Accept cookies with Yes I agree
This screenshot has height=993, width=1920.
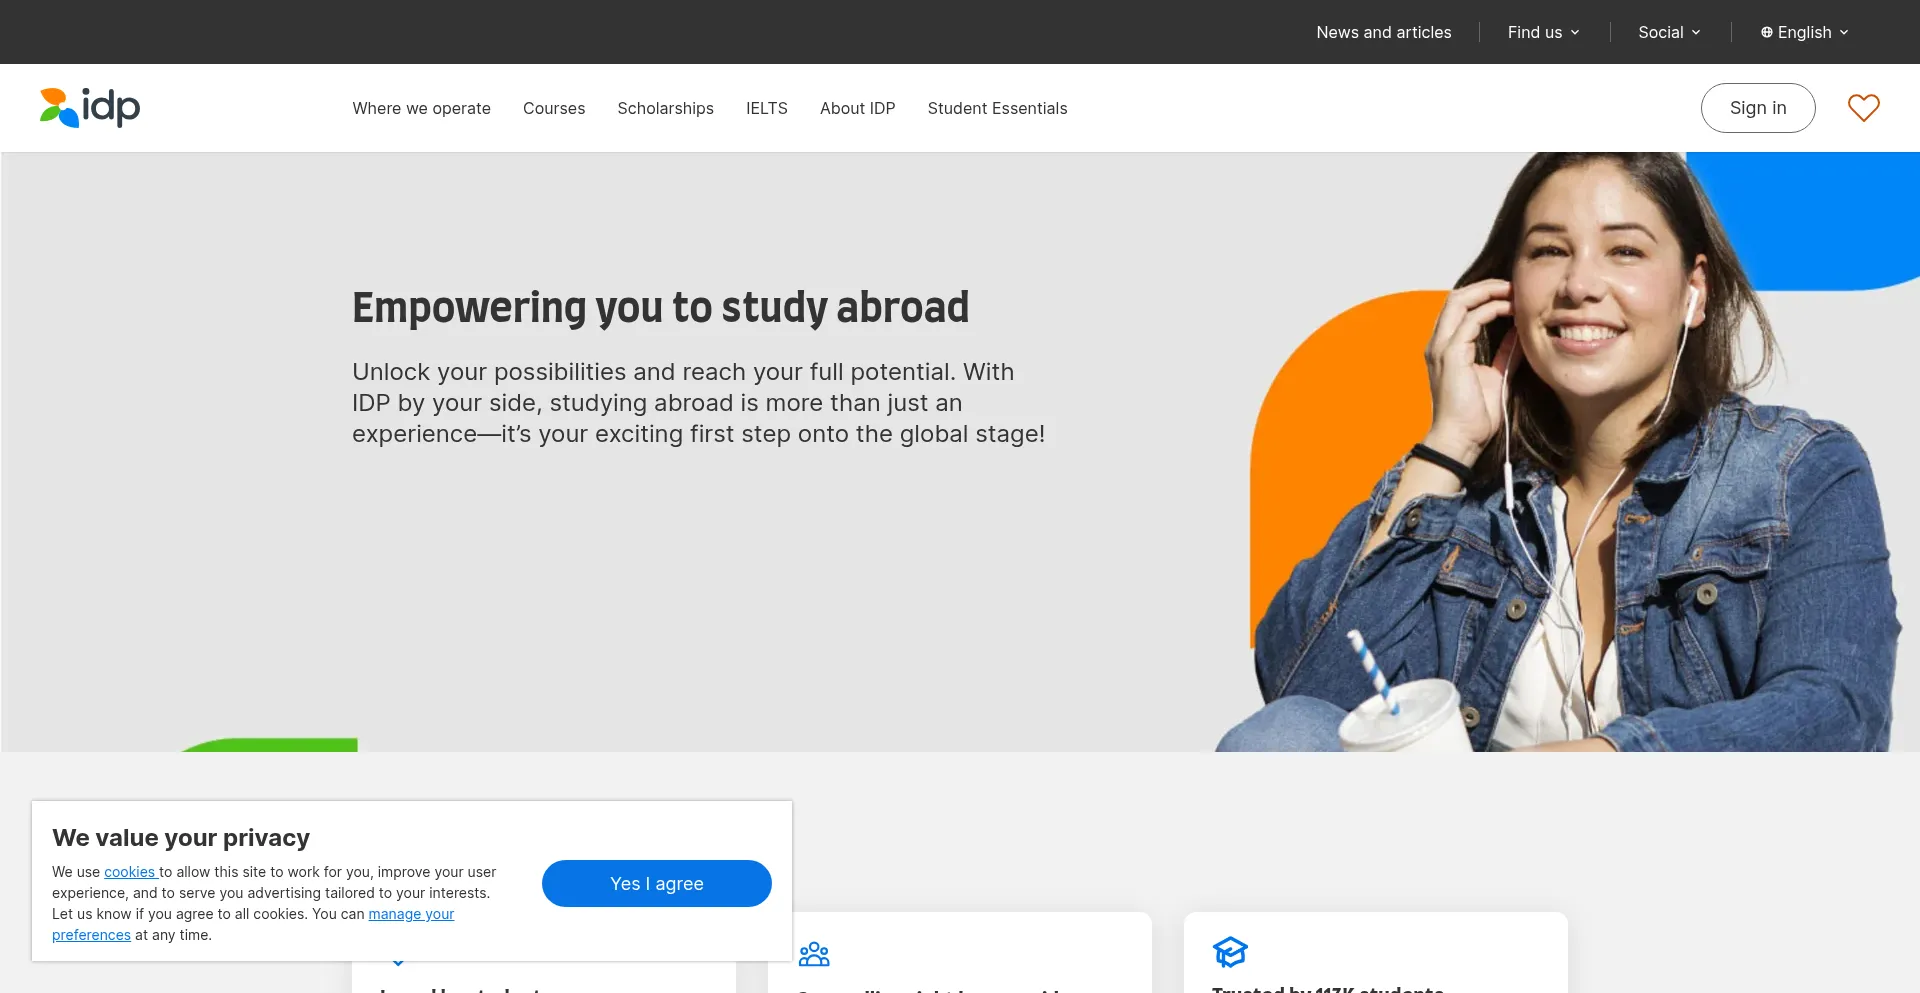657,884
